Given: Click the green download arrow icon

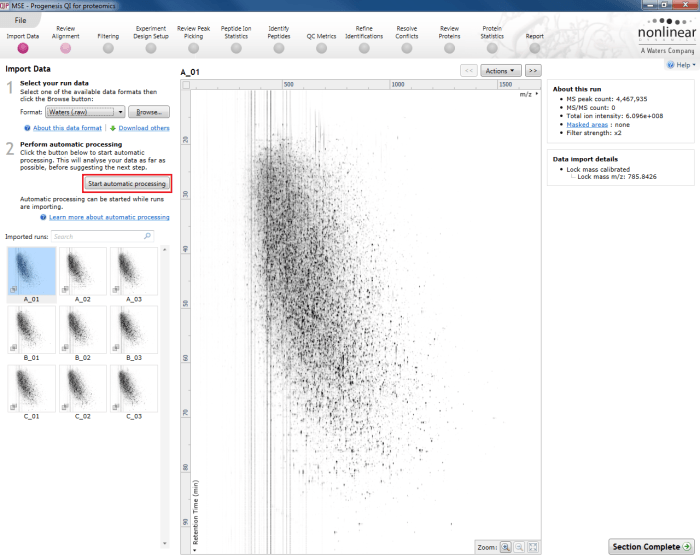Looking at the screenshot, I should 113,128.
